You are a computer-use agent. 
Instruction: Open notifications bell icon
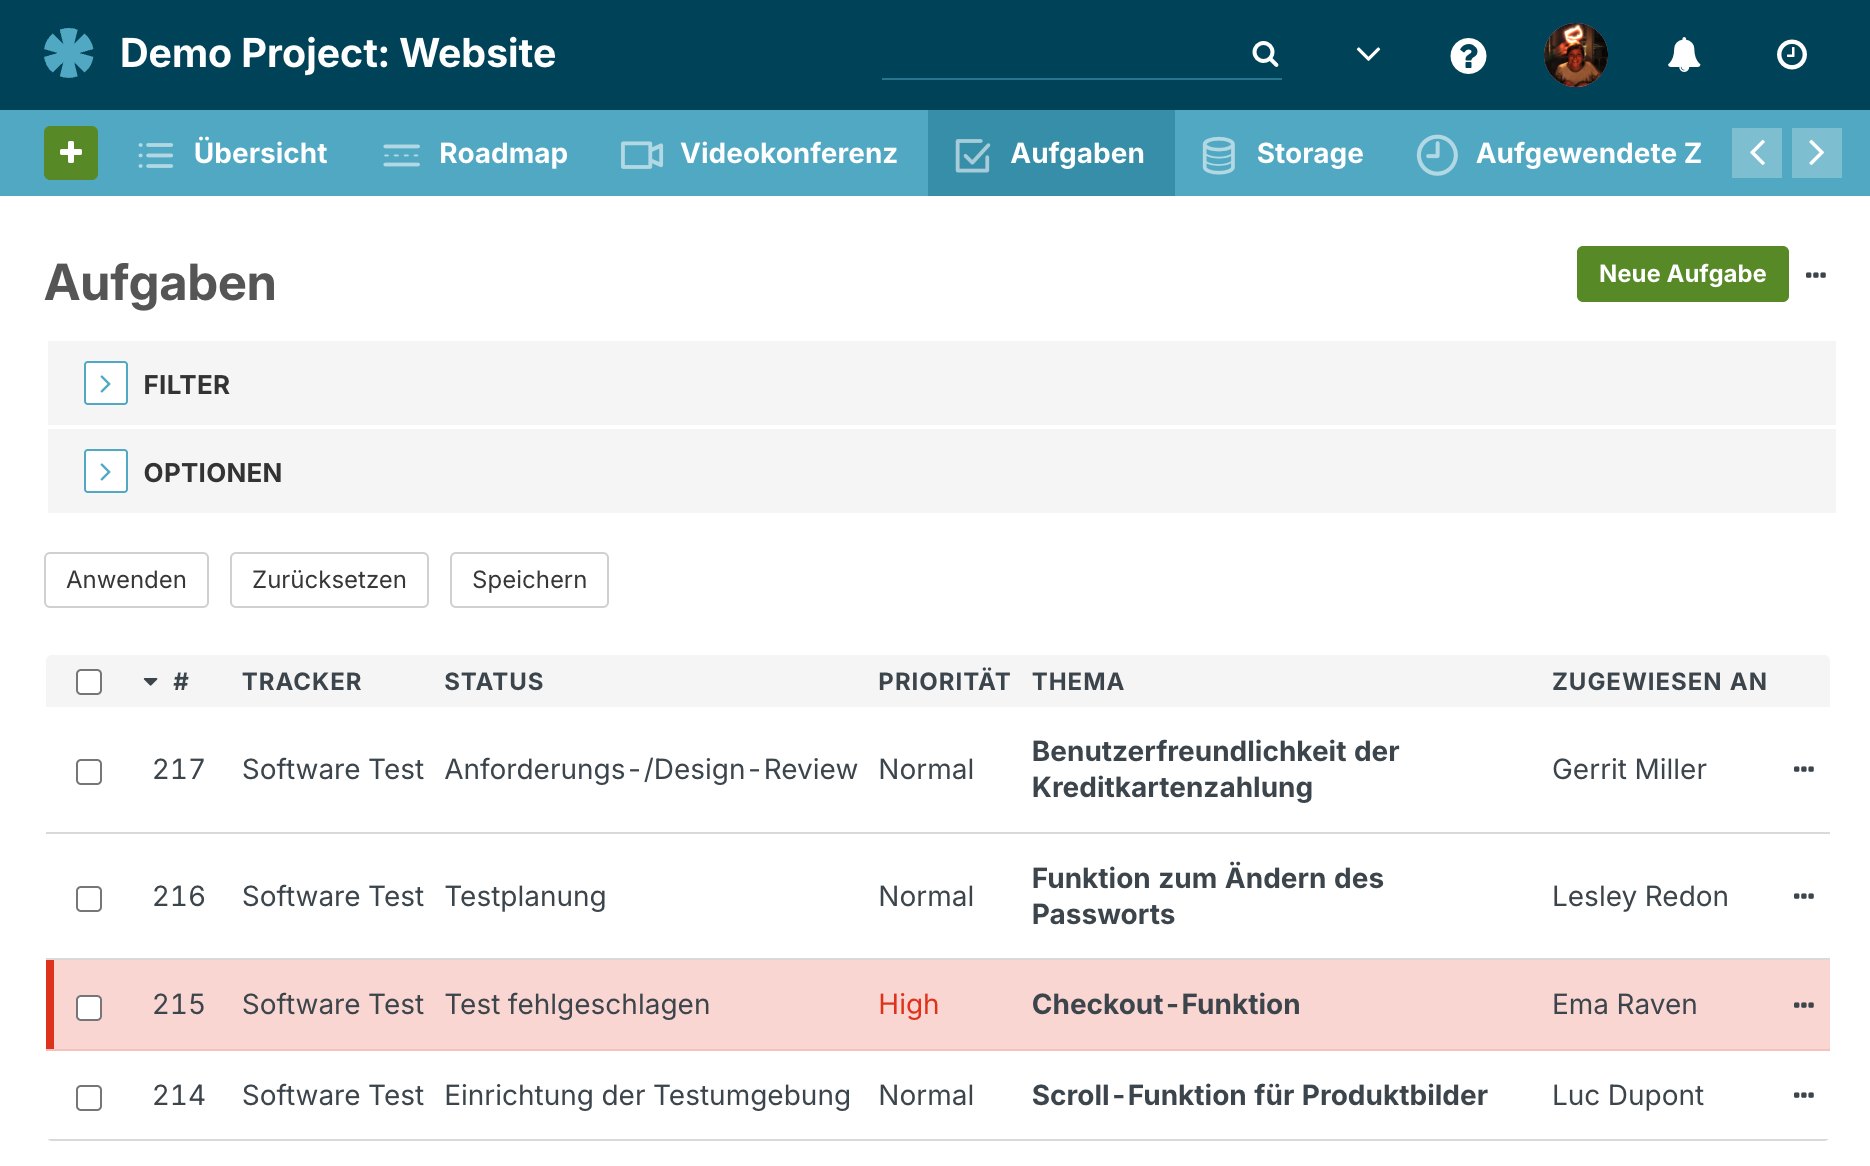[x=1684, y=55]
